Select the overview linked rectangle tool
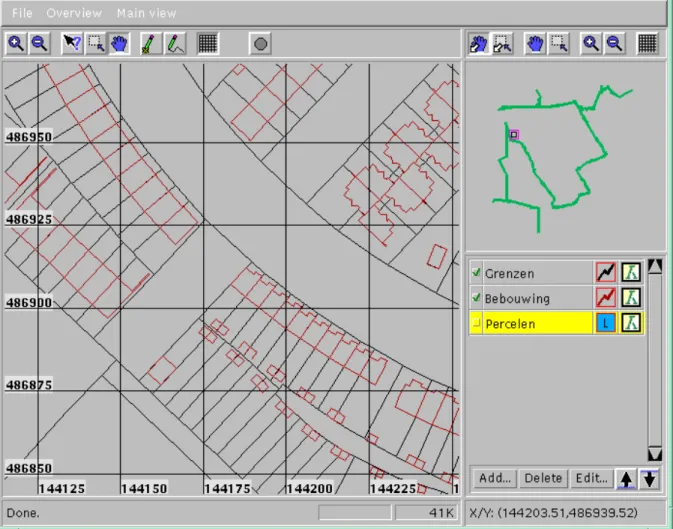Image resolution: width=673 pixels, height=529 pixels. 502,43
